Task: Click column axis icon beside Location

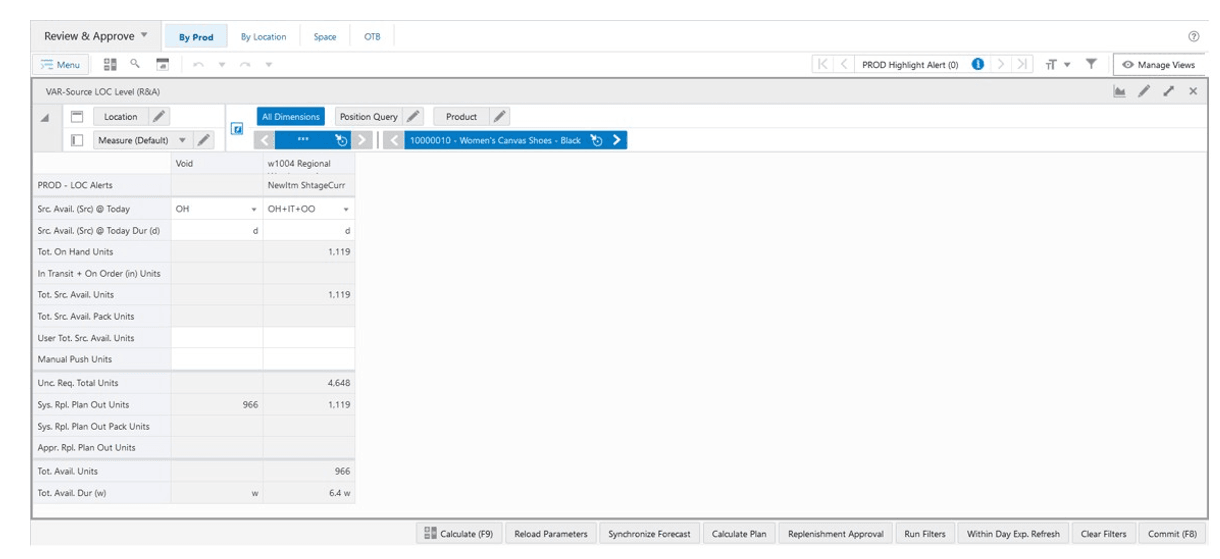Action: pos(75,118)
